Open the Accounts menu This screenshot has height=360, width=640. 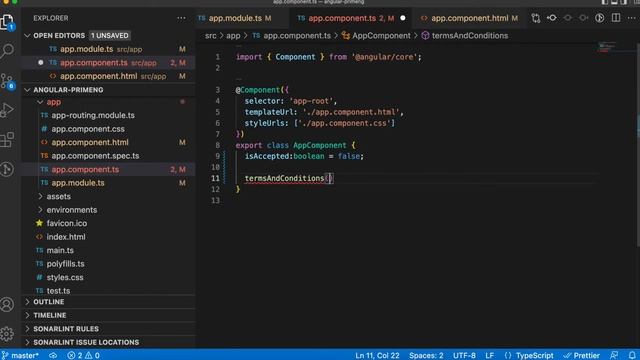point(7,304)
